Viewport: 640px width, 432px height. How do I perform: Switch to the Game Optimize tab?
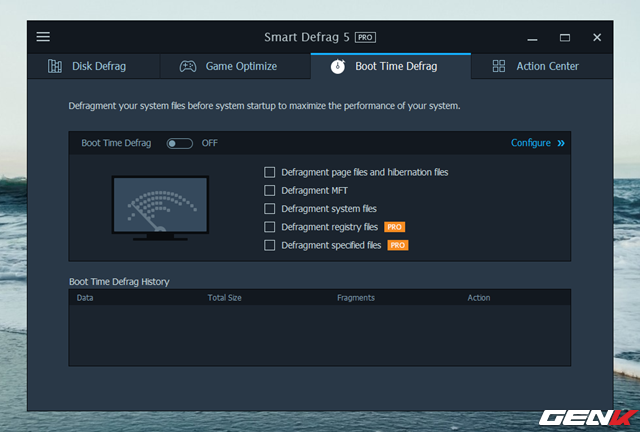pyautogui.click(x=236, y=66)
